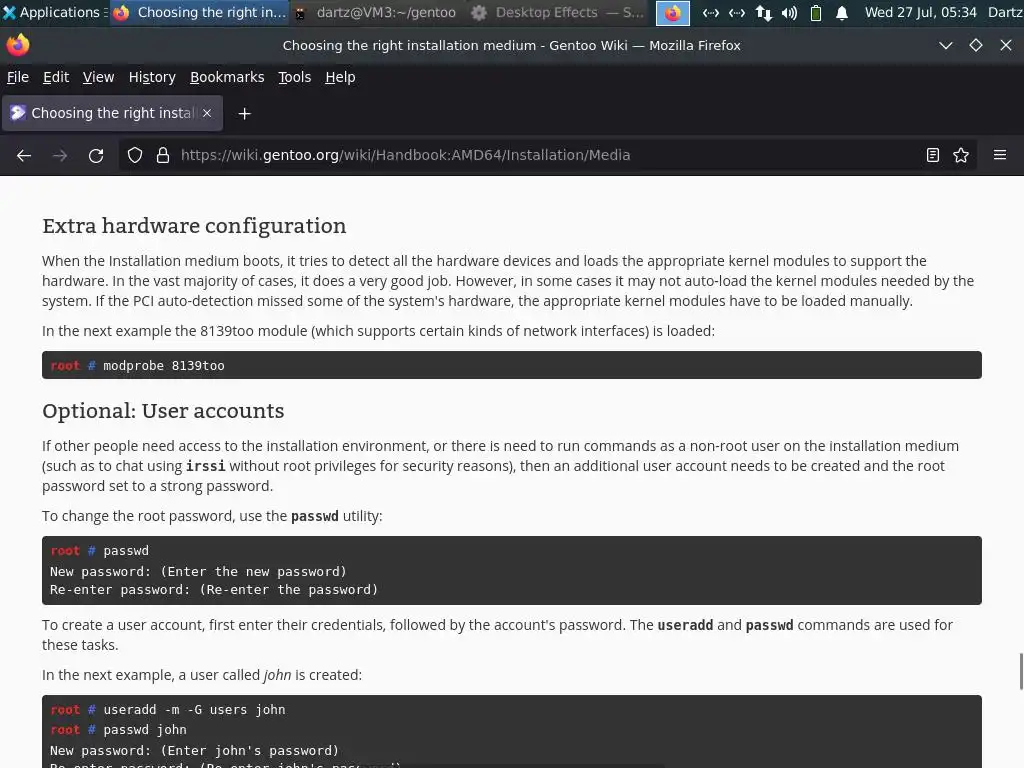
Task: Reload the current page
Action: pos(96,155)
